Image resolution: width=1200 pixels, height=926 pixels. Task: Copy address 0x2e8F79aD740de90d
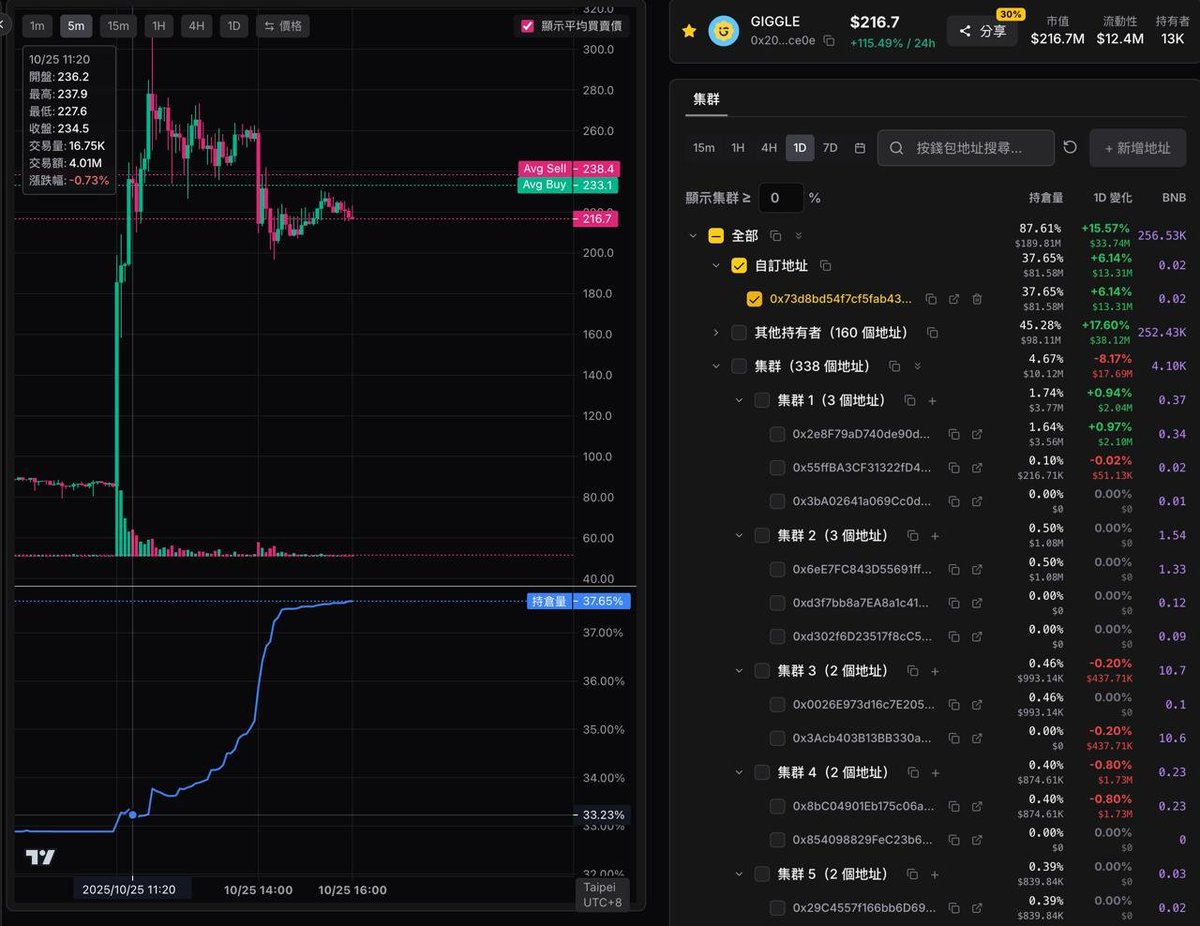(954, 434)
